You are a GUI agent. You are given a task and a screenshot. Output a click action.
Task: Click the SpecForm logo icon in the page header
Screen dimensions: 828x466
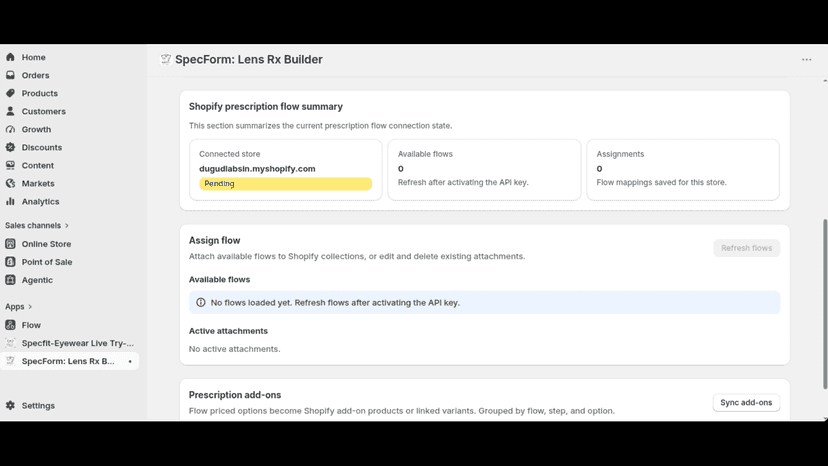166,59
